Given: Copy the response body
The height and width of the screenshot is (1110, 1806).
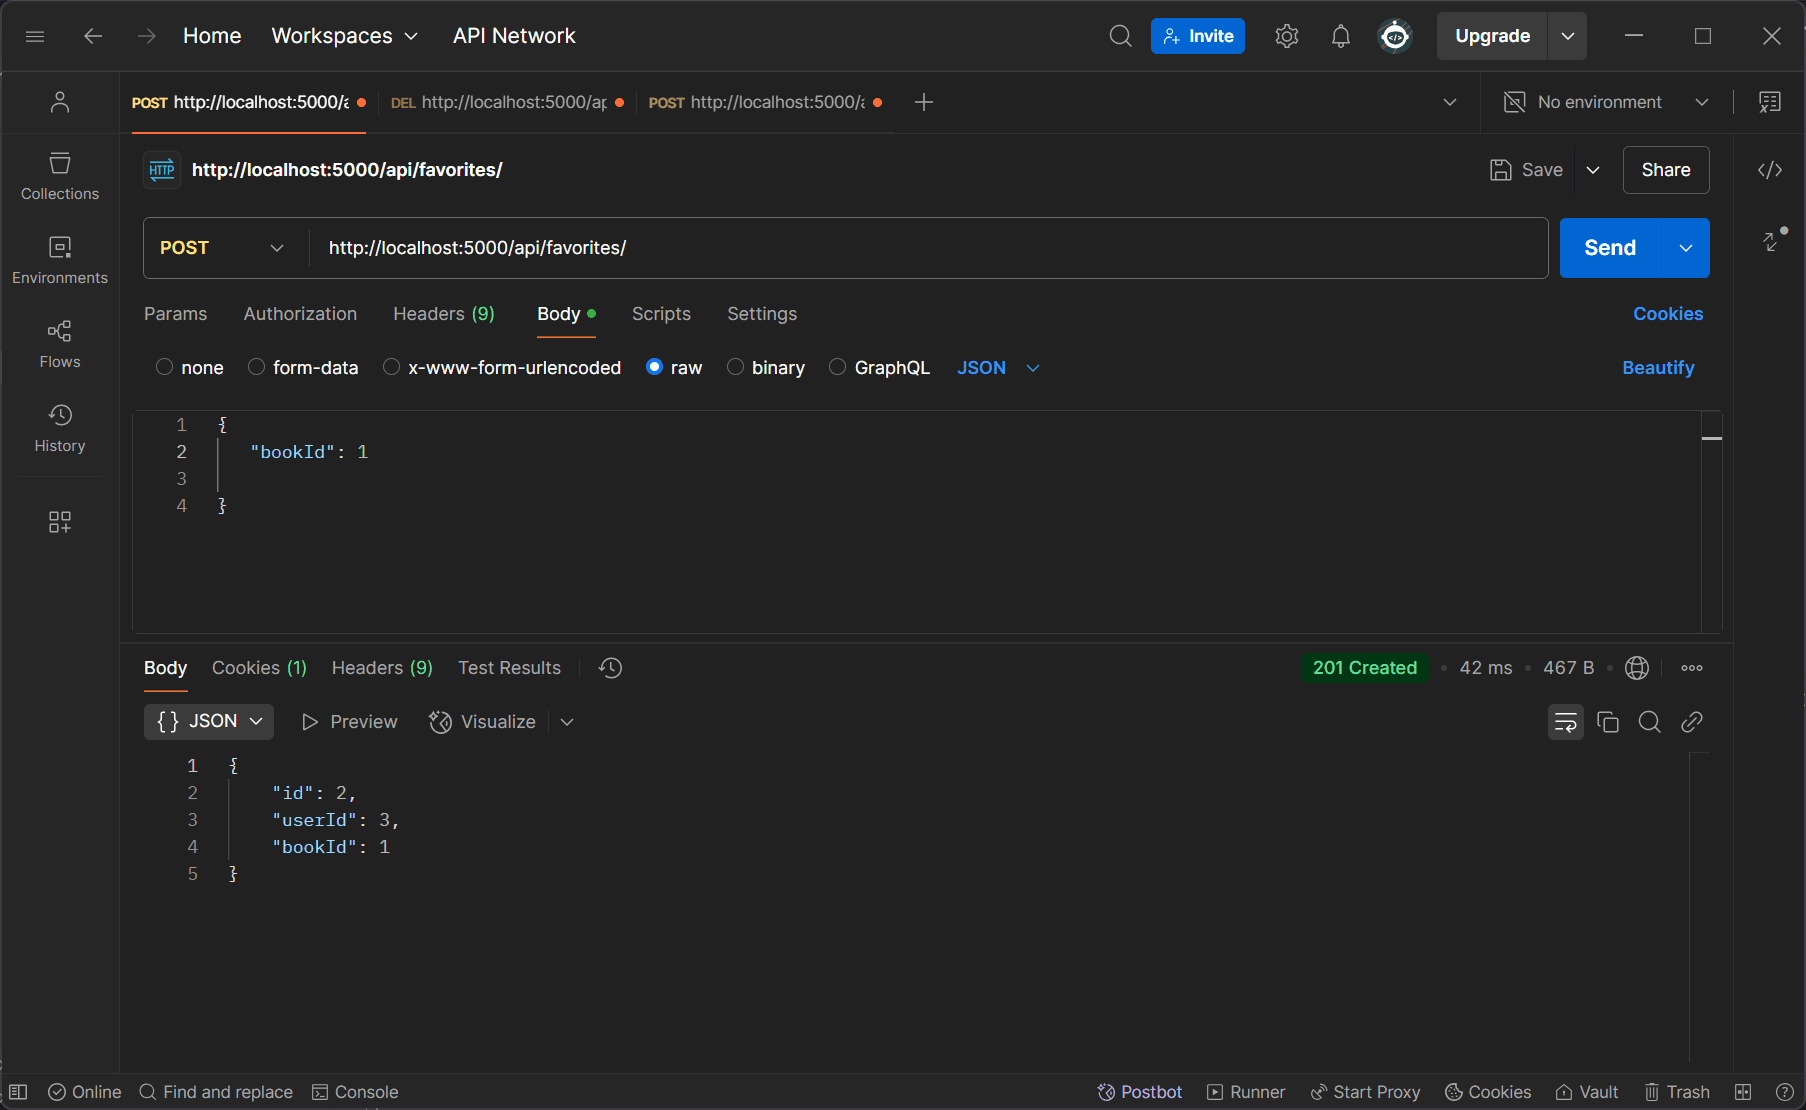Looking at the screenshot, I should click(1608, 722).
